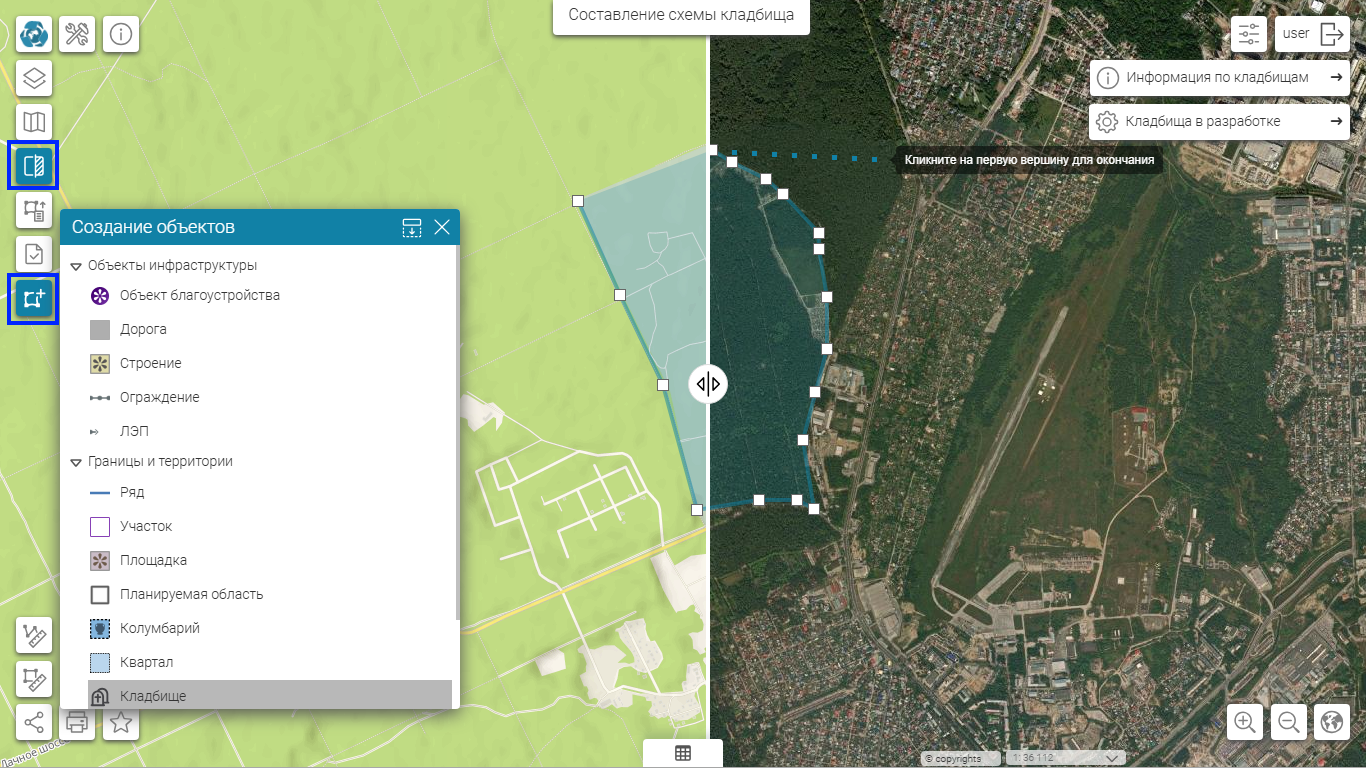This screenshot has width=1366, height=768.
Task: Open the basemap gallery icon
Action: click(x=34, y=122)
